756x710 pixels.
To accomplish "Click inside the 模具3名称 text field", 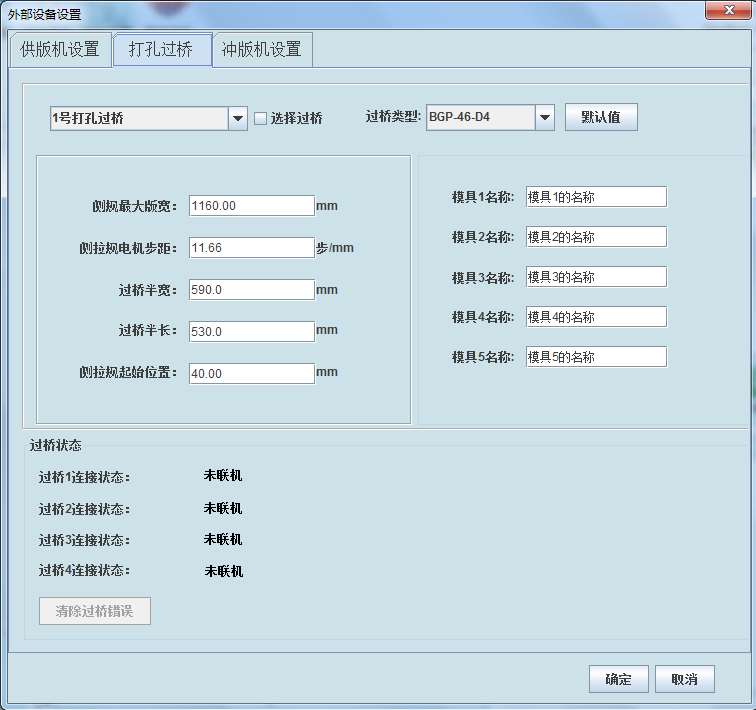I will 595,277.
